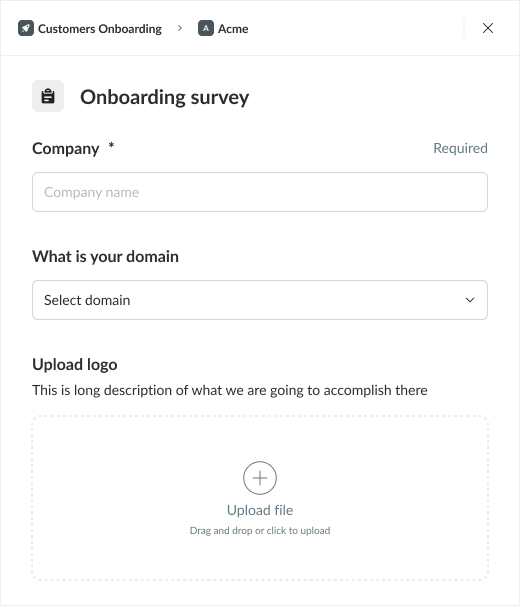Viewport: 520px width, 606px height.
Task: Close the onboarding survey panel with X
Action: (488, 28)
